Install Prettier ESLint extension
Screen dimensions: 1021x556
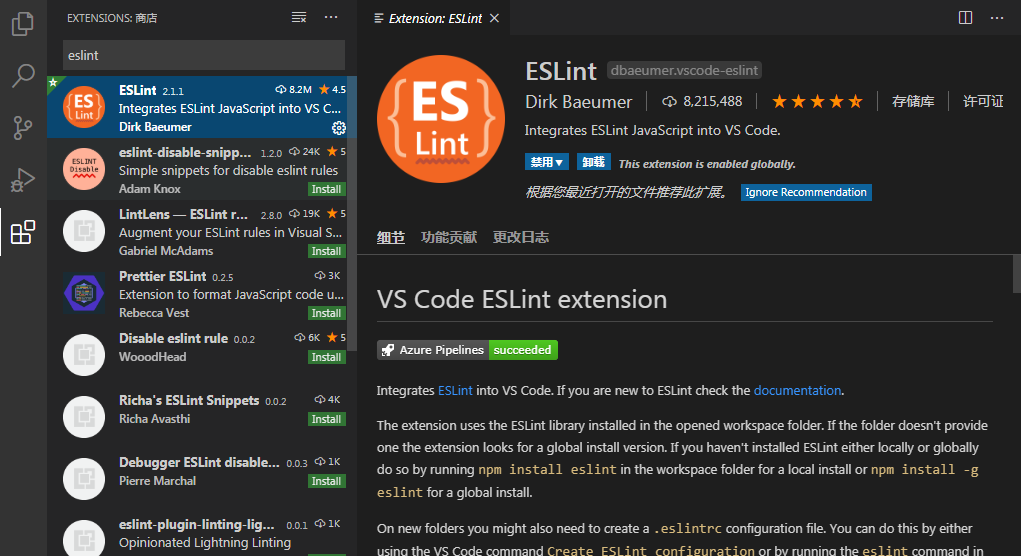click(x=326, y=313)
